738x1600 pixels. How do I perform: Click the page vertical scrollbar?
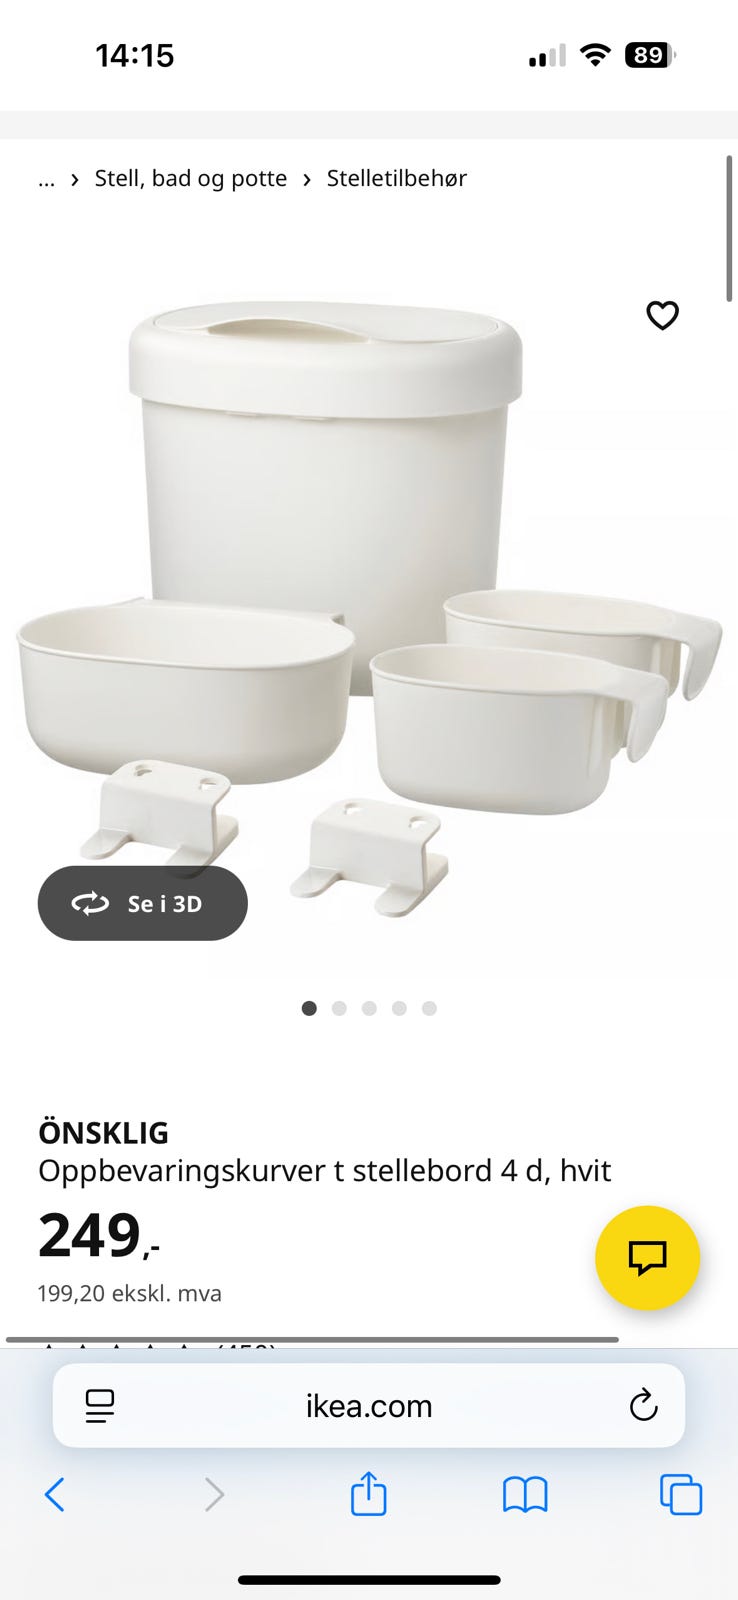click(x=730, y=228)
